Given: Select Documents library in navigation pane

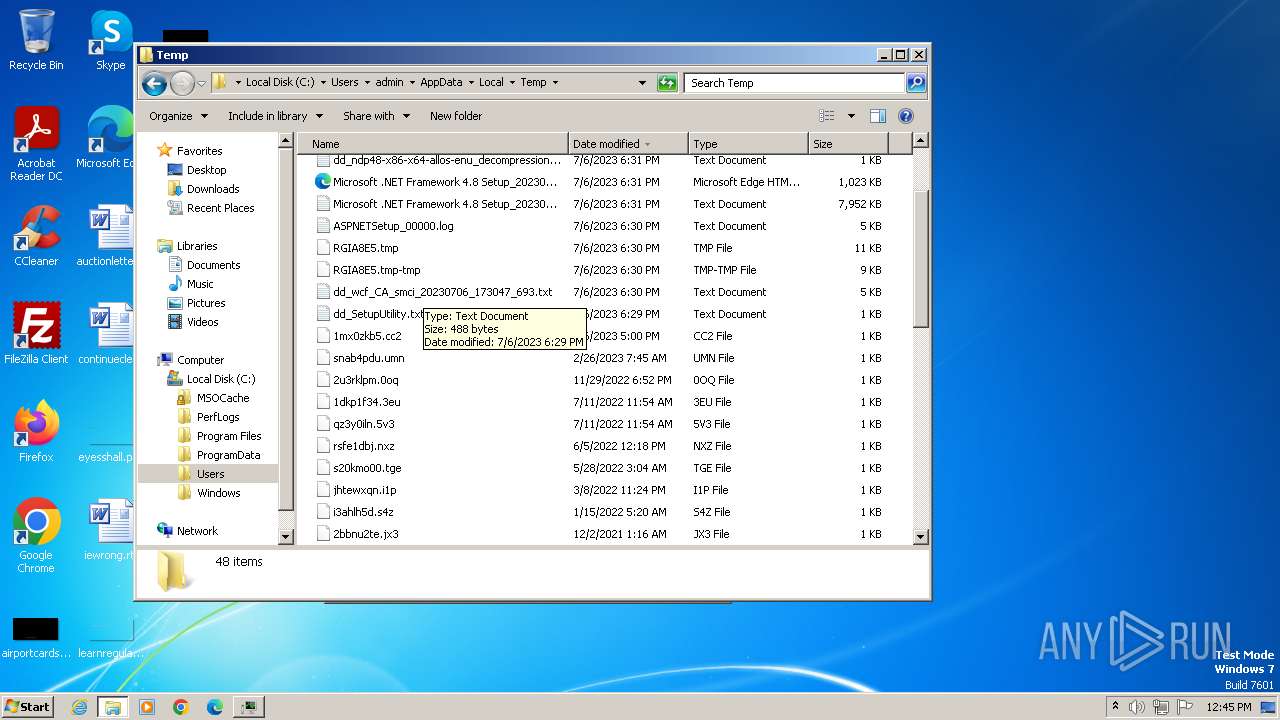Looking at the screenshot, I should (213, 265).
